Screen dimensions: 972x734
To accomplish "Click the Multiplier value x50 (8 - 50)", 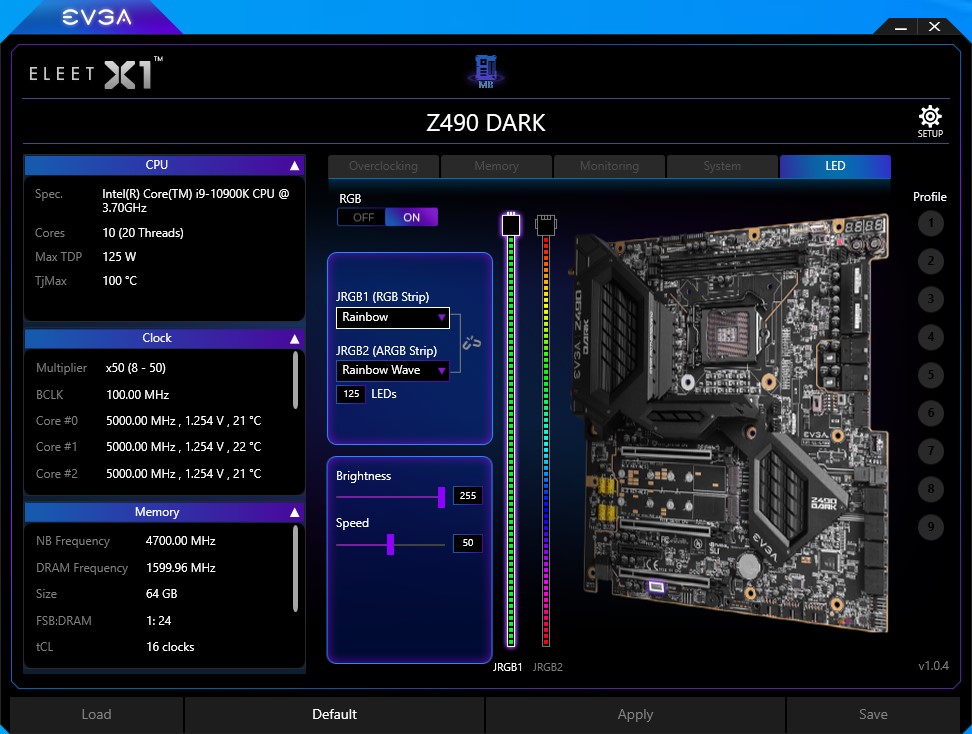I will tap(136, 368).
